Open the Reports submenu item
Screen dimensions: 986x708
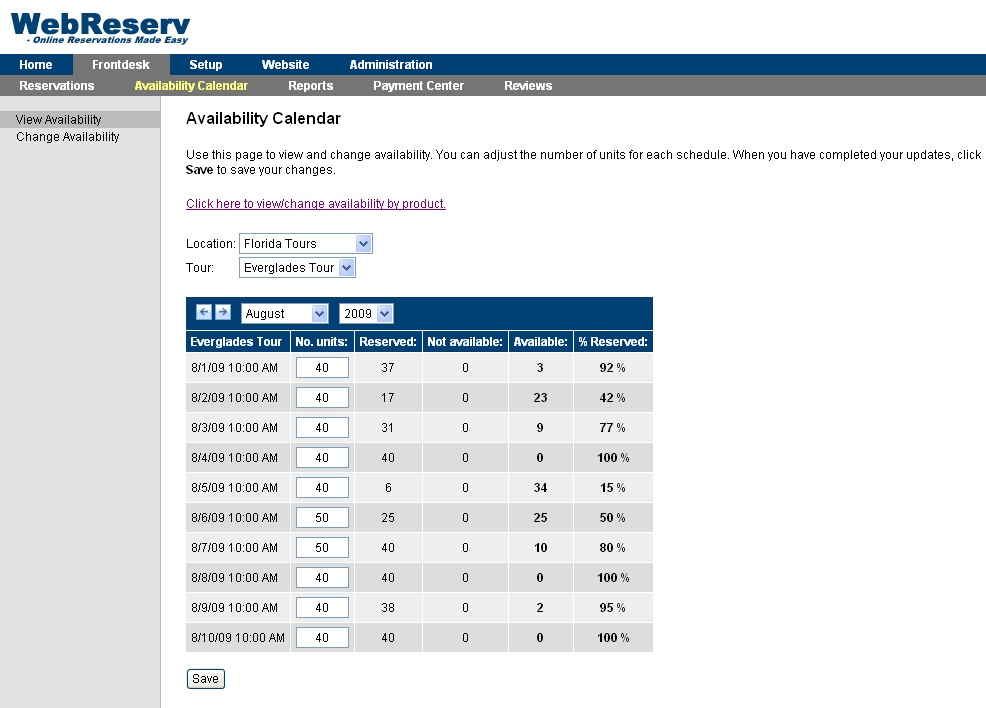pyautogui.click(x=310, y=86)
